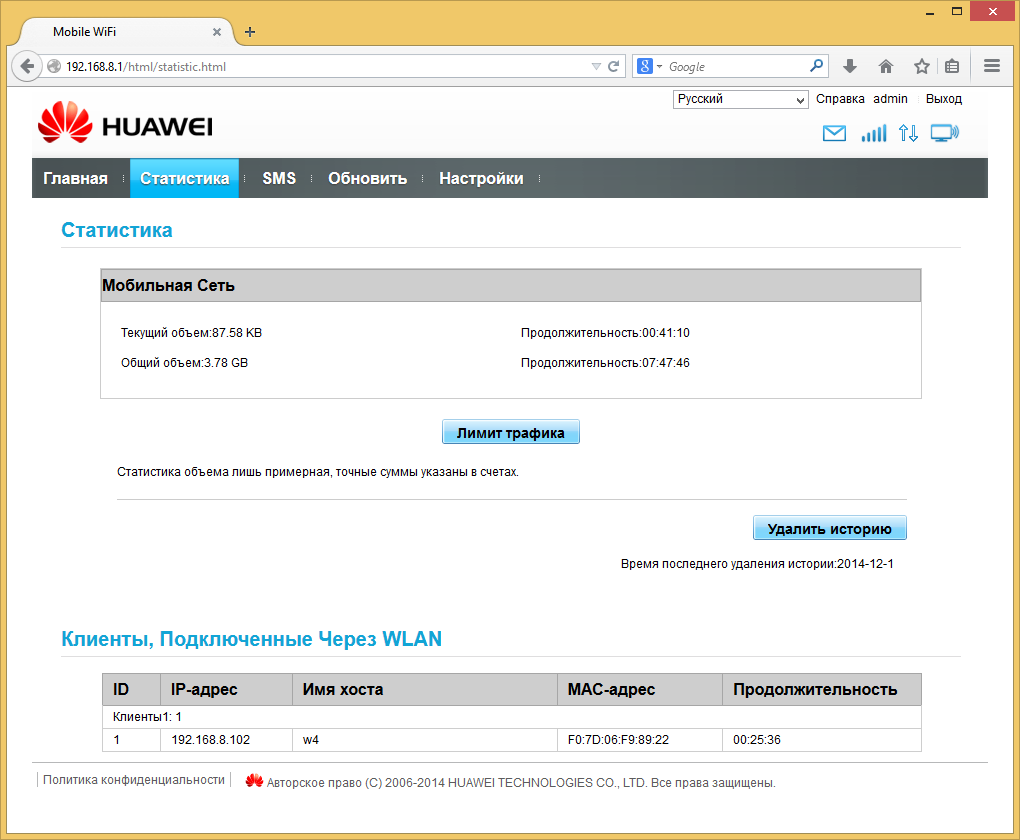Screen dimensions: 1020x840
Task: Click Текущий объем 87.58 KB value
Action: pos(237,332)
